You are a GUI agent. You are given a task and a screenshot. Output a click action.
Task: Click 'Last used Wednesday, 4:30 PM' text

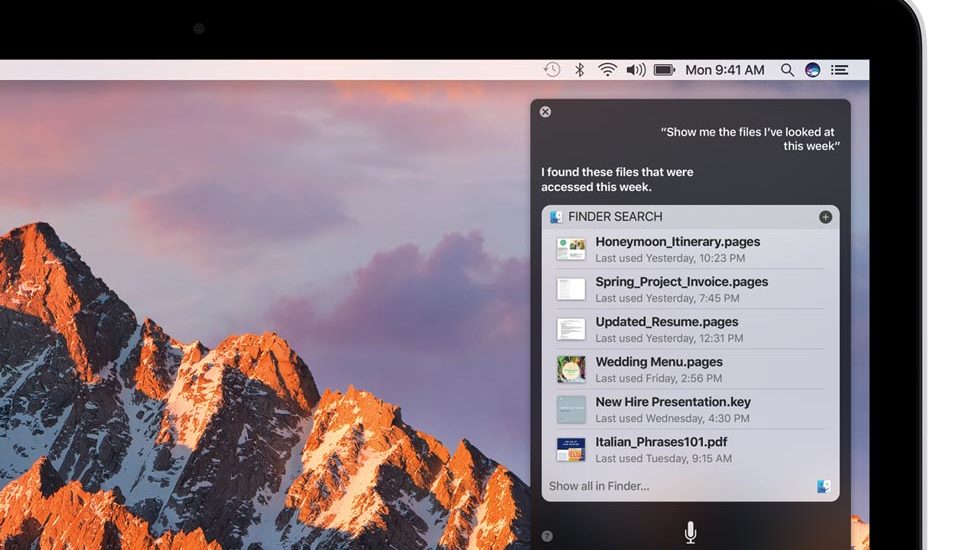point(672,418)
